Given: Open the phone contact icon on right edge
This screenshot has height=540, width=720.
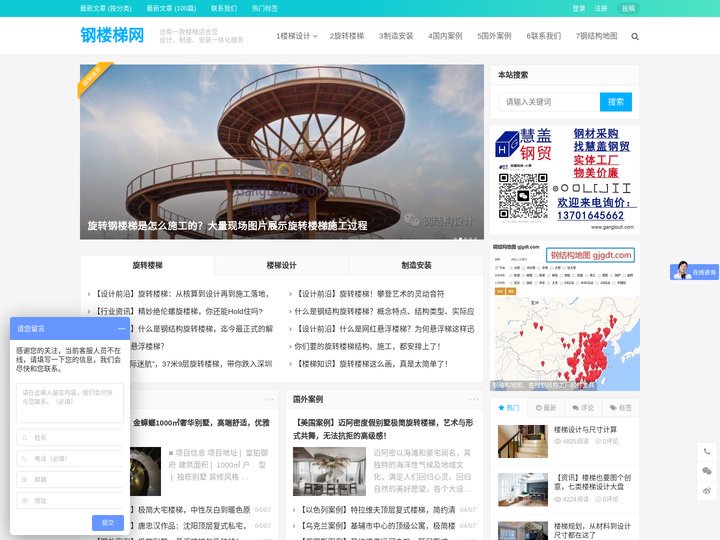Looking at the screenshot, I should pos(707,452).
